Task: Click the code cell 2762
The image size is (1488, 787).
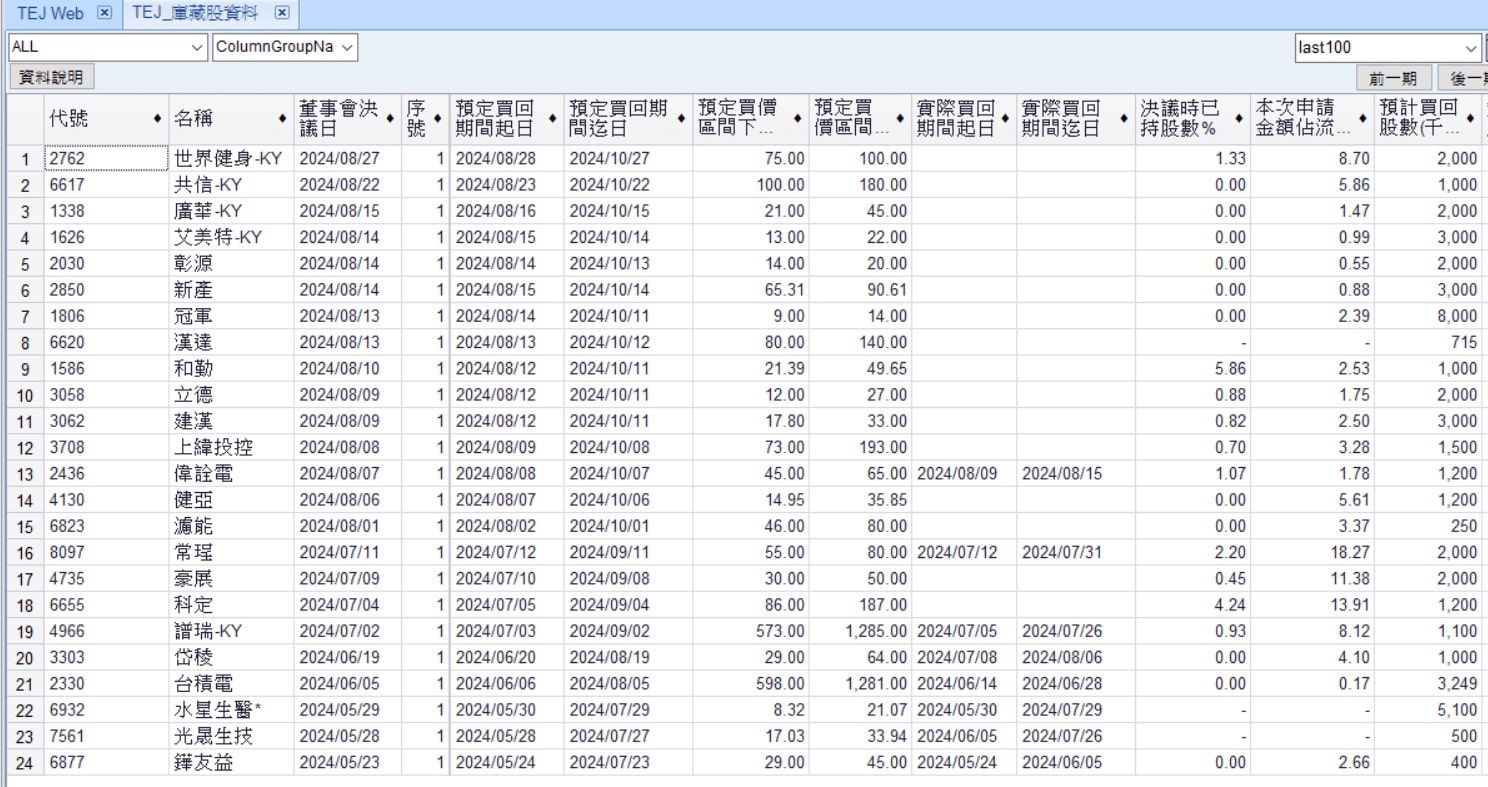Action: coord(105,158)
